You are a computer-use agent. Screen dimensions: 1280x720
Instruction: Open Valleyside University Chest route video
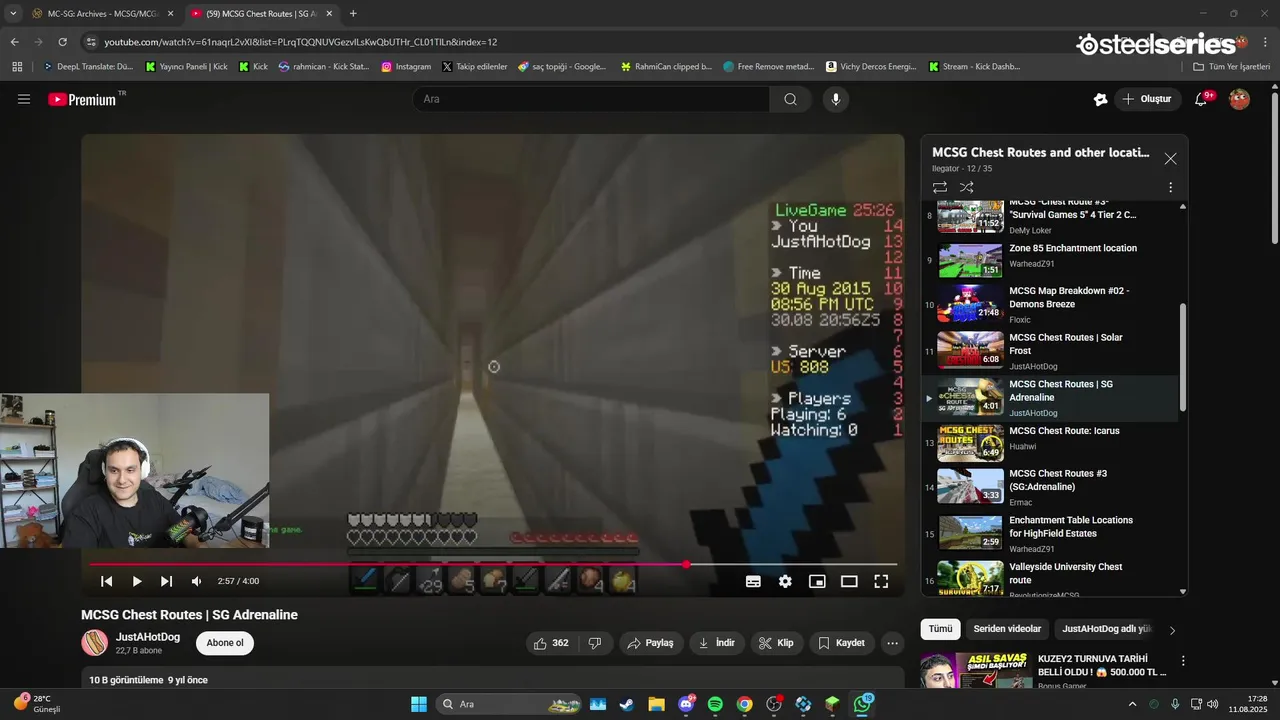pos(1050,578)
